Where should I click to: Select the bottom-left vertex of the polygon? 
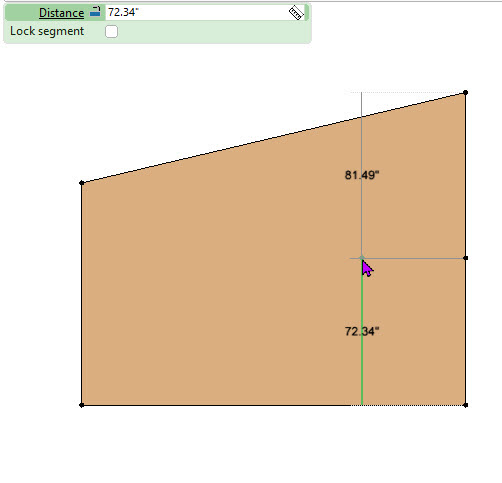pyautogui.click(x=82, y=405)
